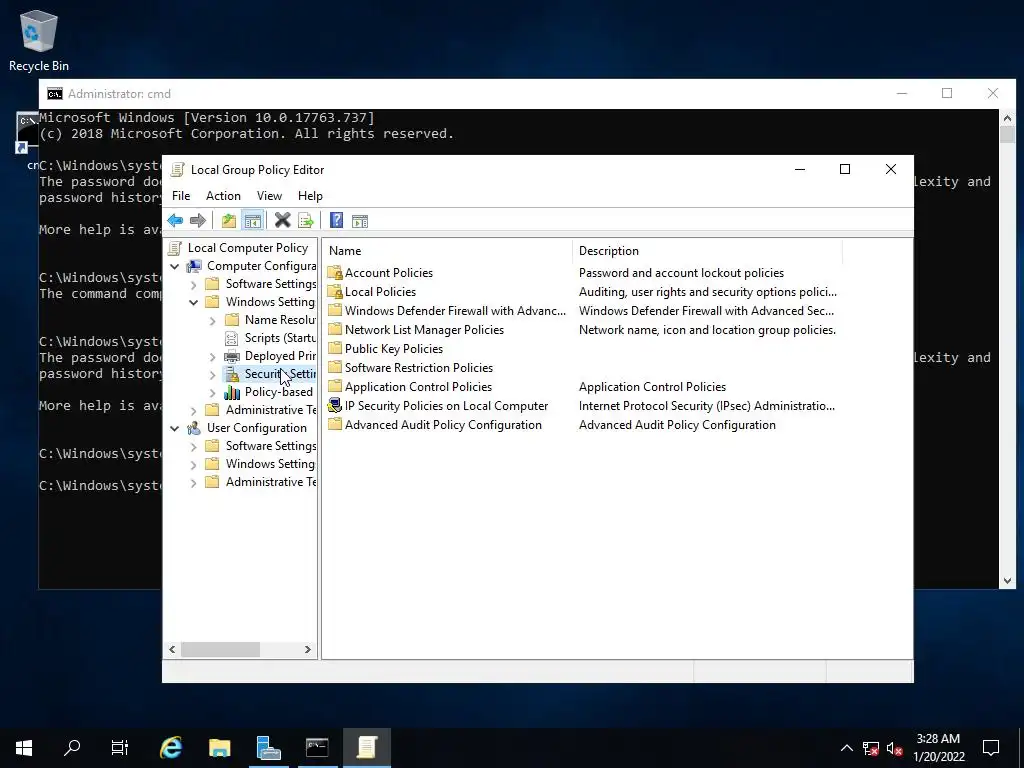This screenshot has width=1024, height=768.
Task: Collapse the User Configuration node
Action: (x=174, y=428)
